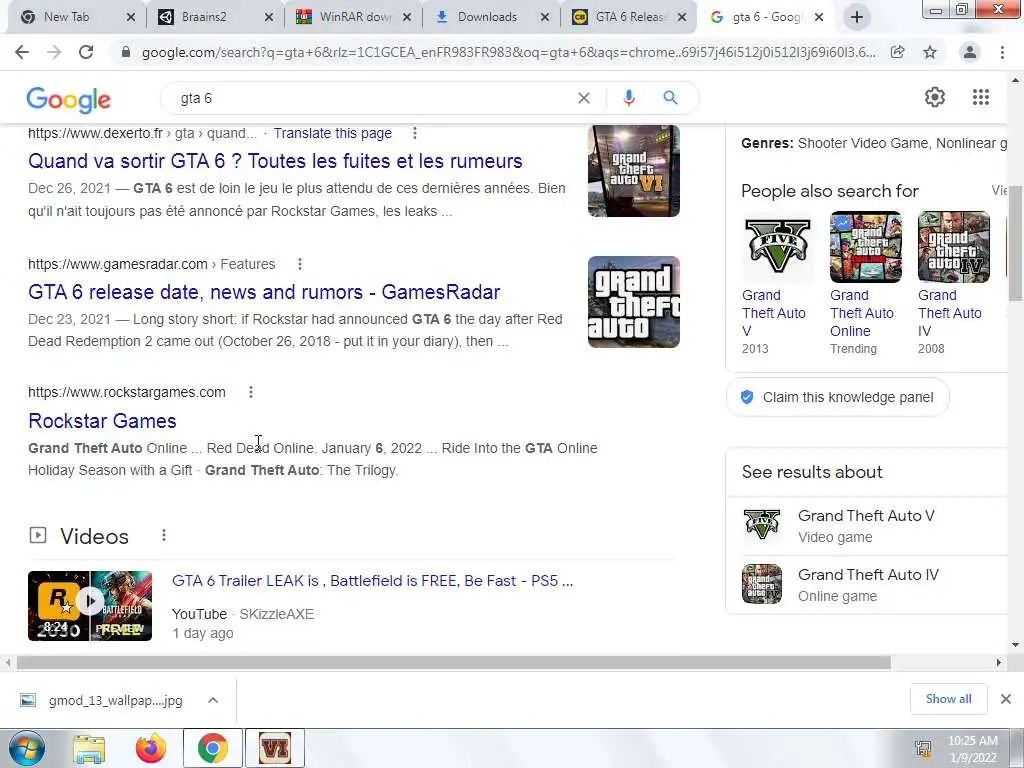Screen dimensions: 1024x768
Task: Dismiss the downloads bar
Action: pyautogui.click(x=1006, y=699)
